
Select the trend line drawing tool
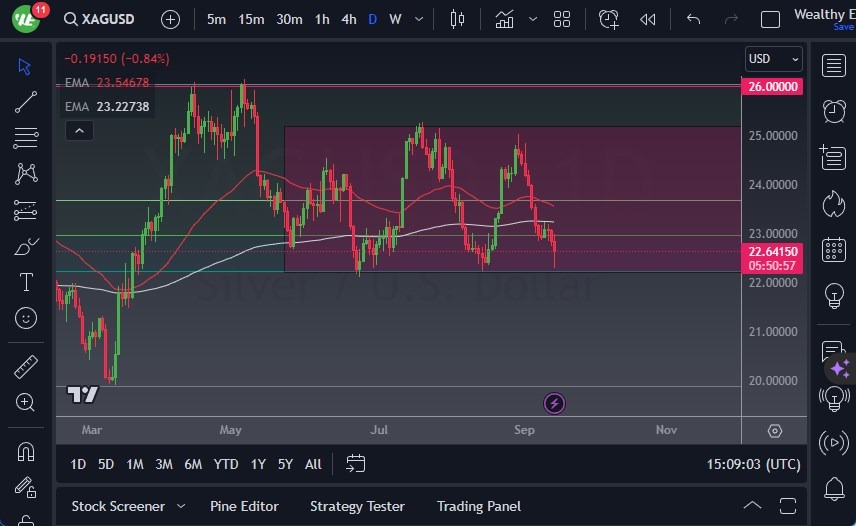[26, 102]
